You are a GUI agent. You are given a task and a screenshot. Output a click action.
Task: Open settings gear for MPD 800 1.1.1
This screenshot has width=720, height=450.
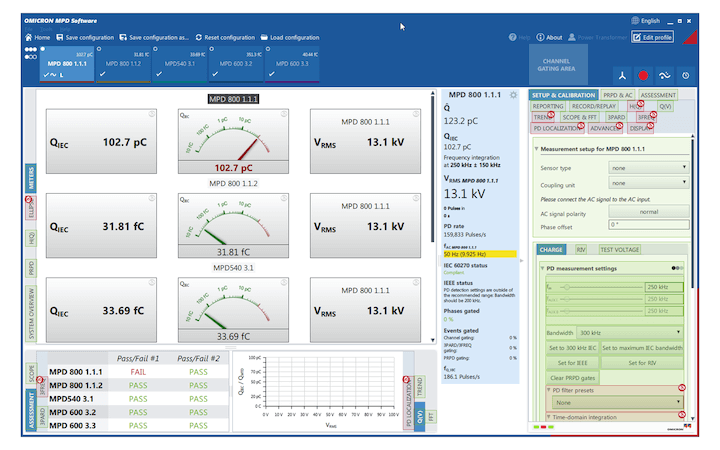(513, 95)
